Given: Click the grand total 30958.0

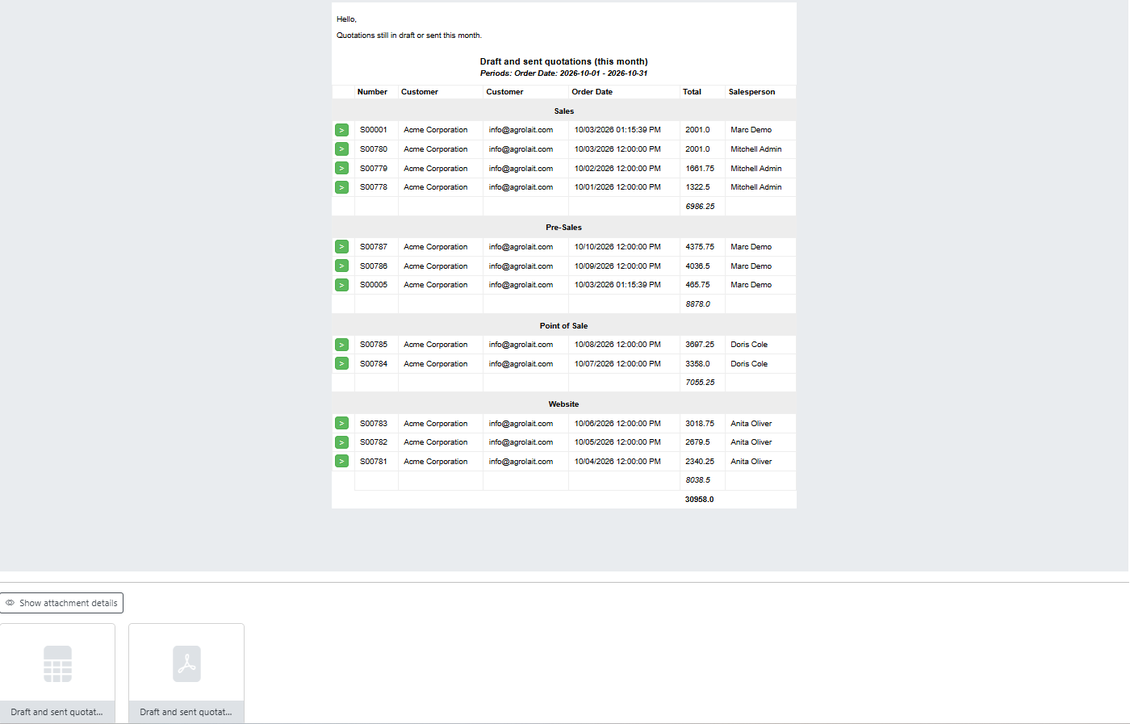Looking at the screenshot, I should click(x=699, y=499).
